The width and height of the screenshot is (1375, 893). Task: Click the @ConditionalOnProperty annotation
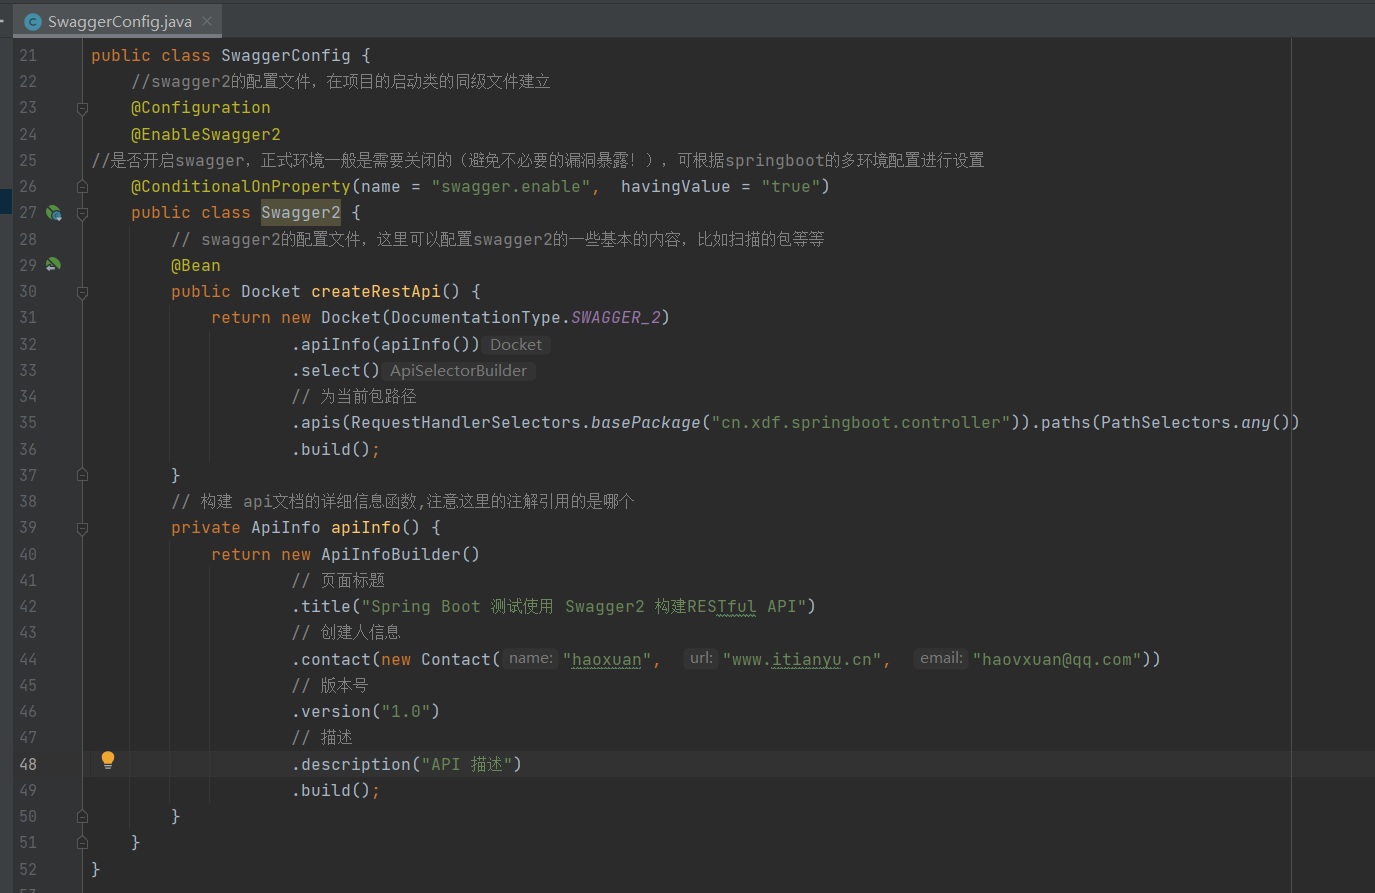[240, 187]
